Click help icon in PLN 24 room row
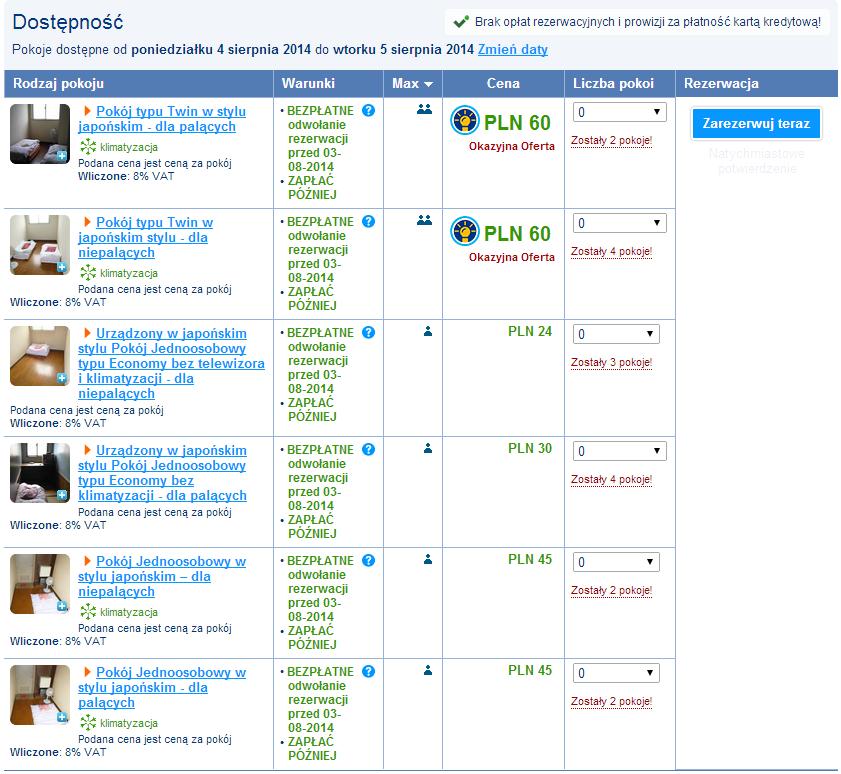This screenshot has width=841, height=774. click(x=368, y=333)
